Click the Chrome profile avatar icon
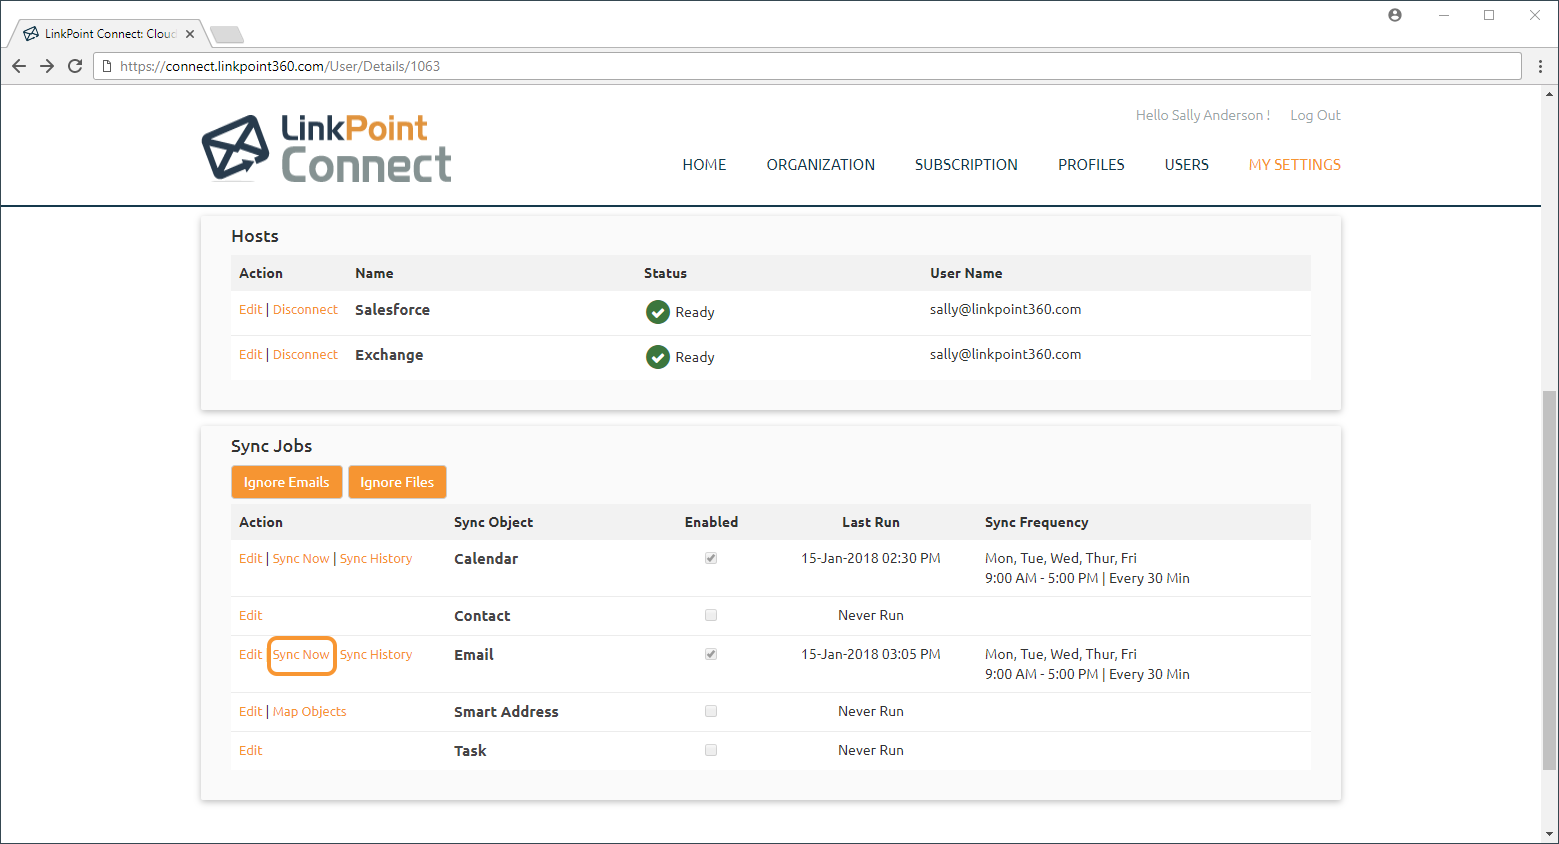Image resolution: width=1559 pixels, height=844 pixels. (x=1395, y=15)
